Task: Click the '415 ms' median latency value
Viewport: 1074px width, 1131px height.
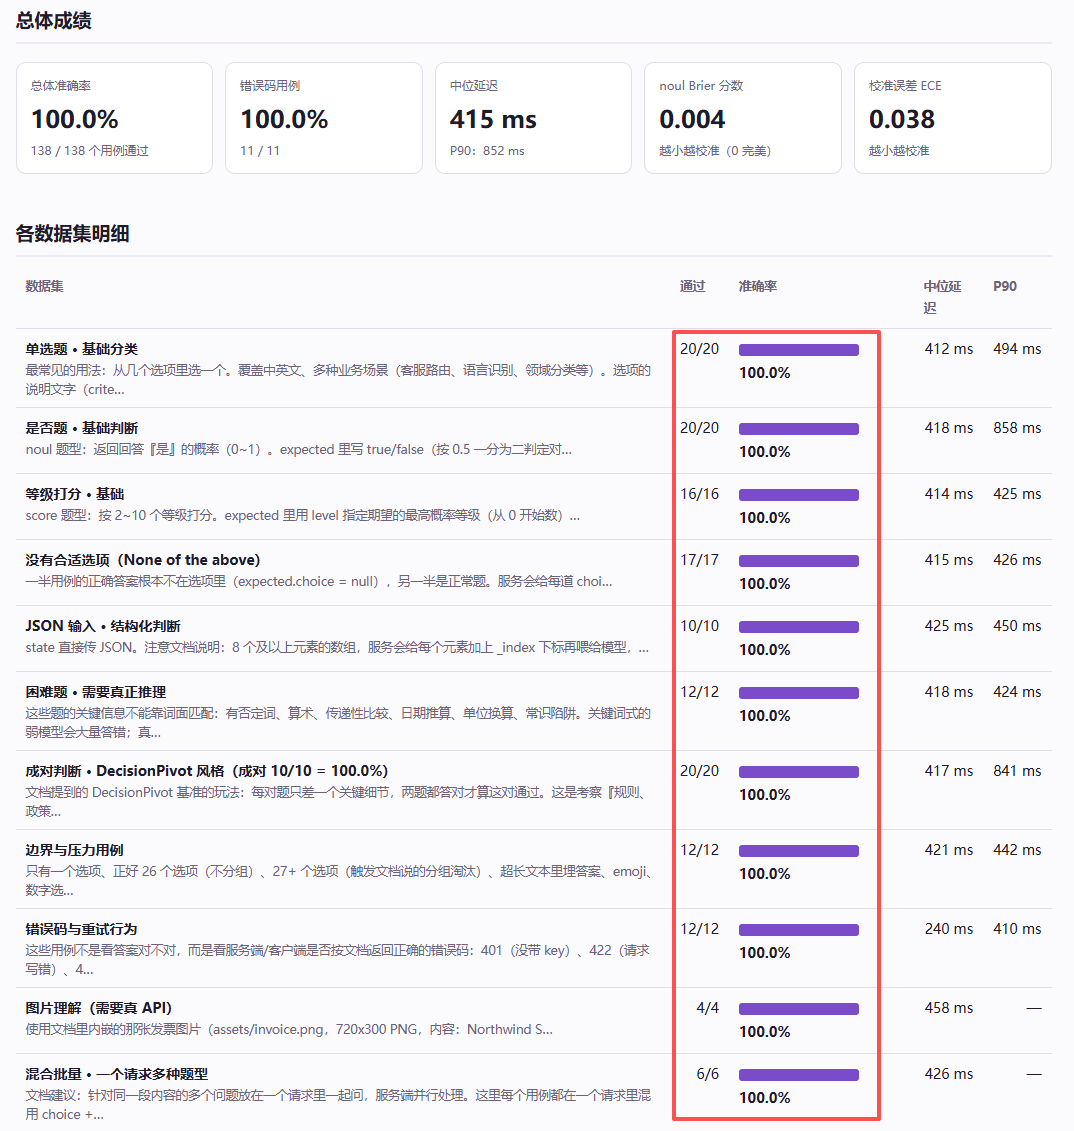Action: (493, 119)
